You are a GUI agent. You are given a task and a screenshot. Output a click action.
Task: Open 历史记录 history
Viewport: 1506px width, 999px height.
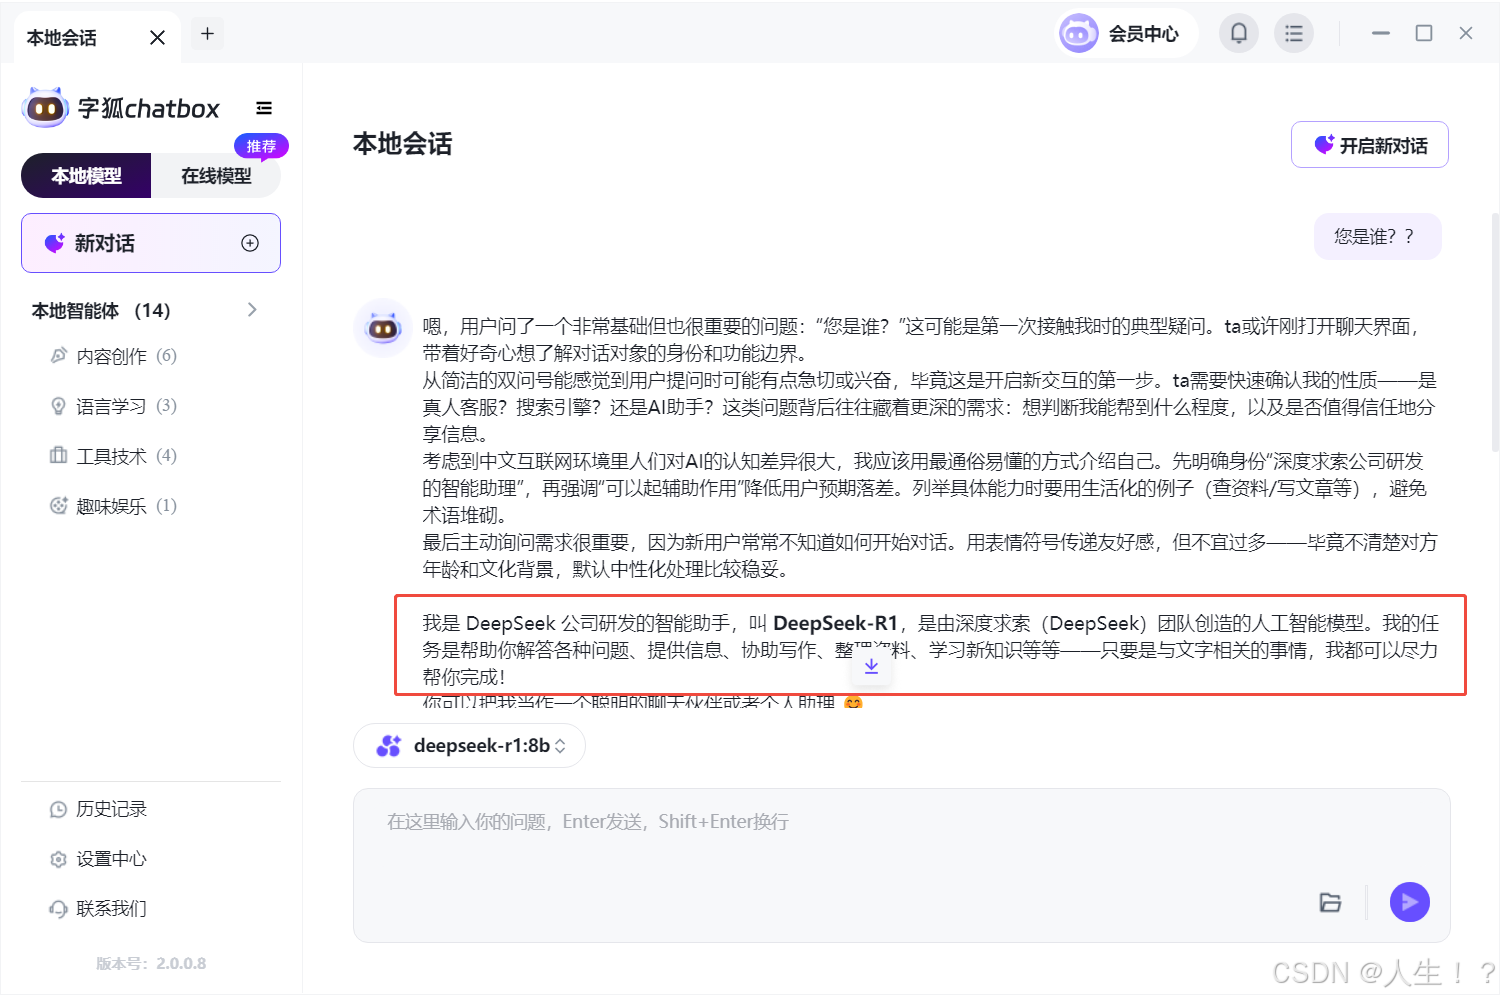tap(98, 809)
